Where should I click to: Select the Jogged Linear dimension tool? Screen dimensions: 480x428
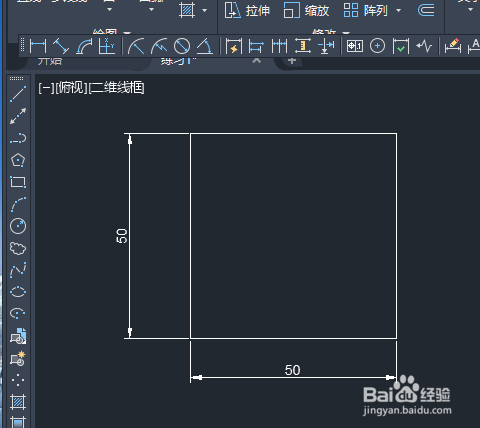click(424, 46)
